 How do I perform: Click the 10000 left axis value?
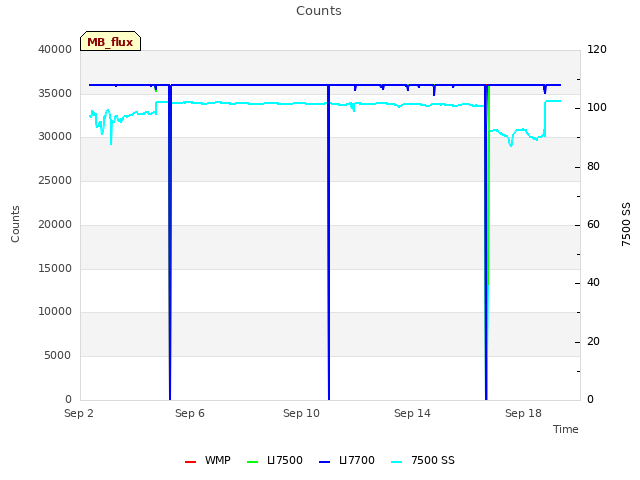pos(55,311)
